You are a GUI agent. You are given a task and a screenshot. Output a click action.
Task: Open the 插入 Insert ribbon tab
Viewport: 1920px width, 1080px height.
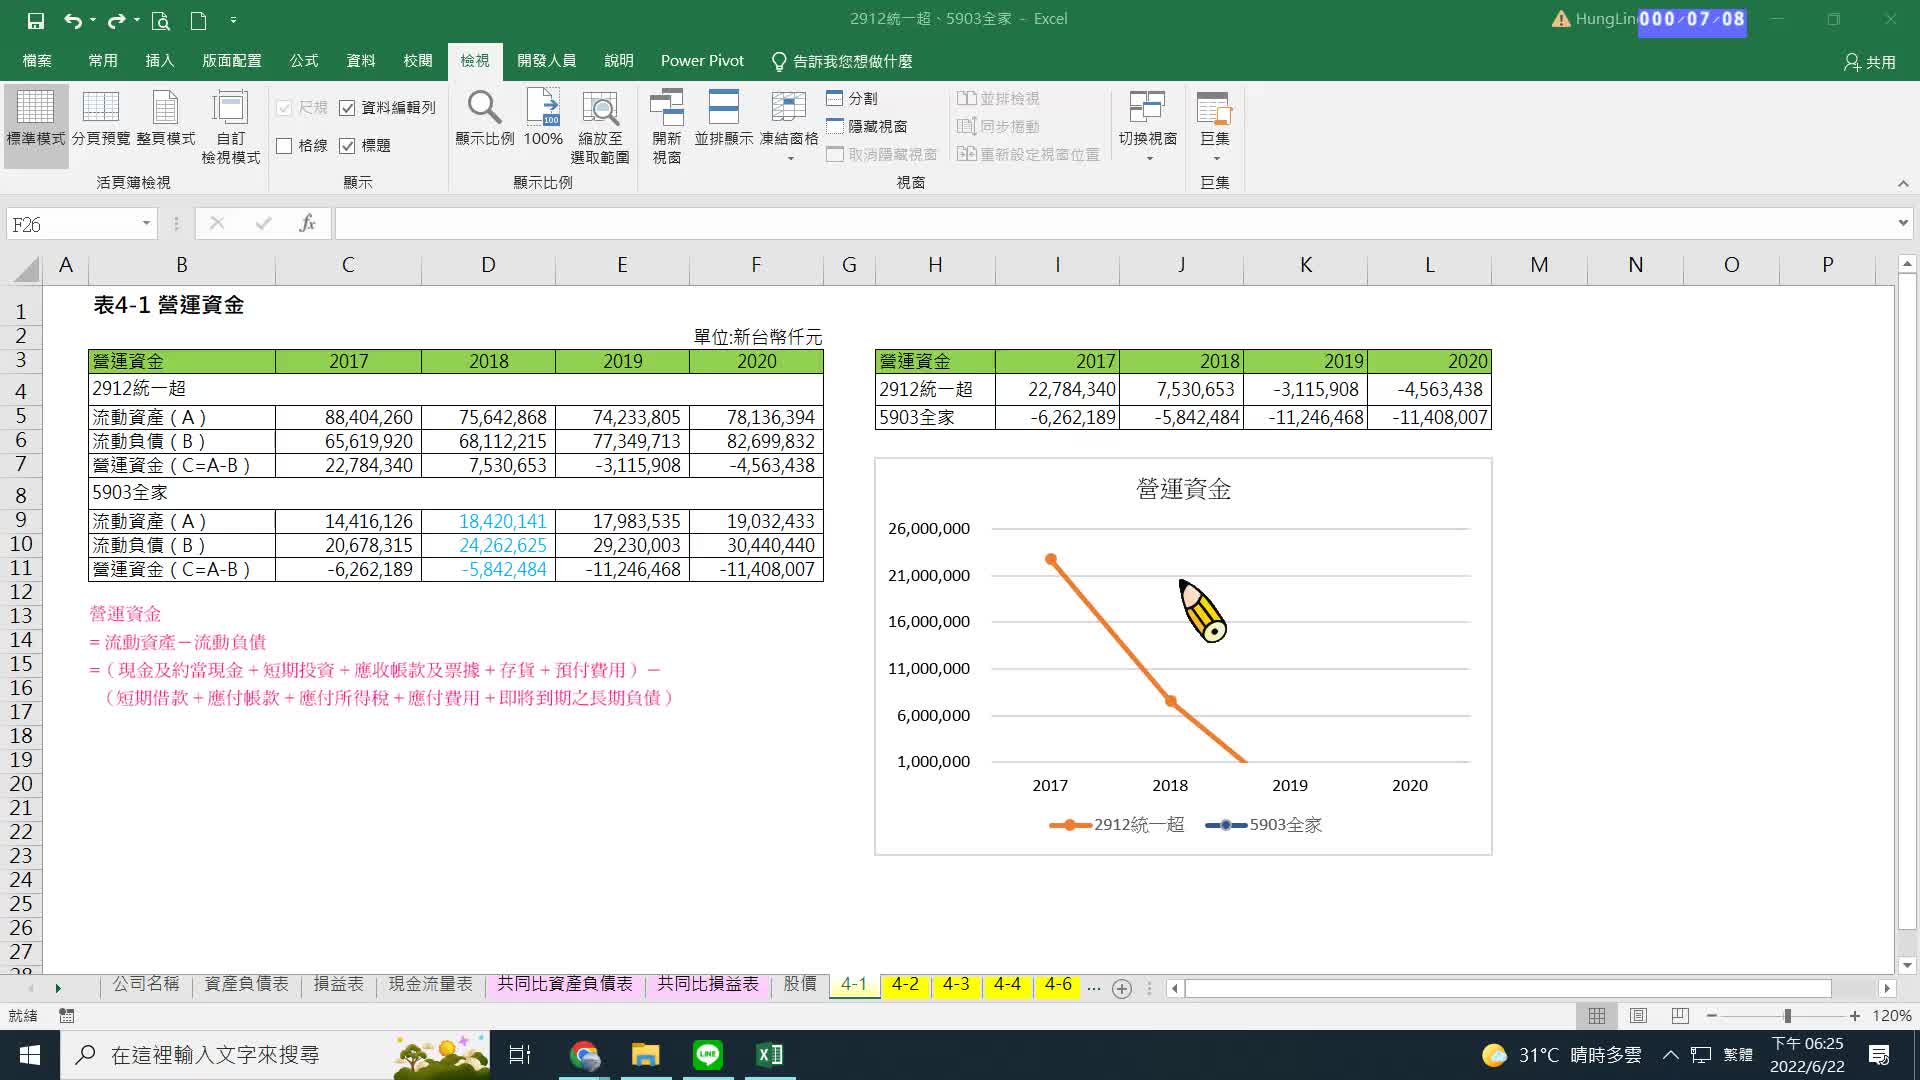coord(160,61)
